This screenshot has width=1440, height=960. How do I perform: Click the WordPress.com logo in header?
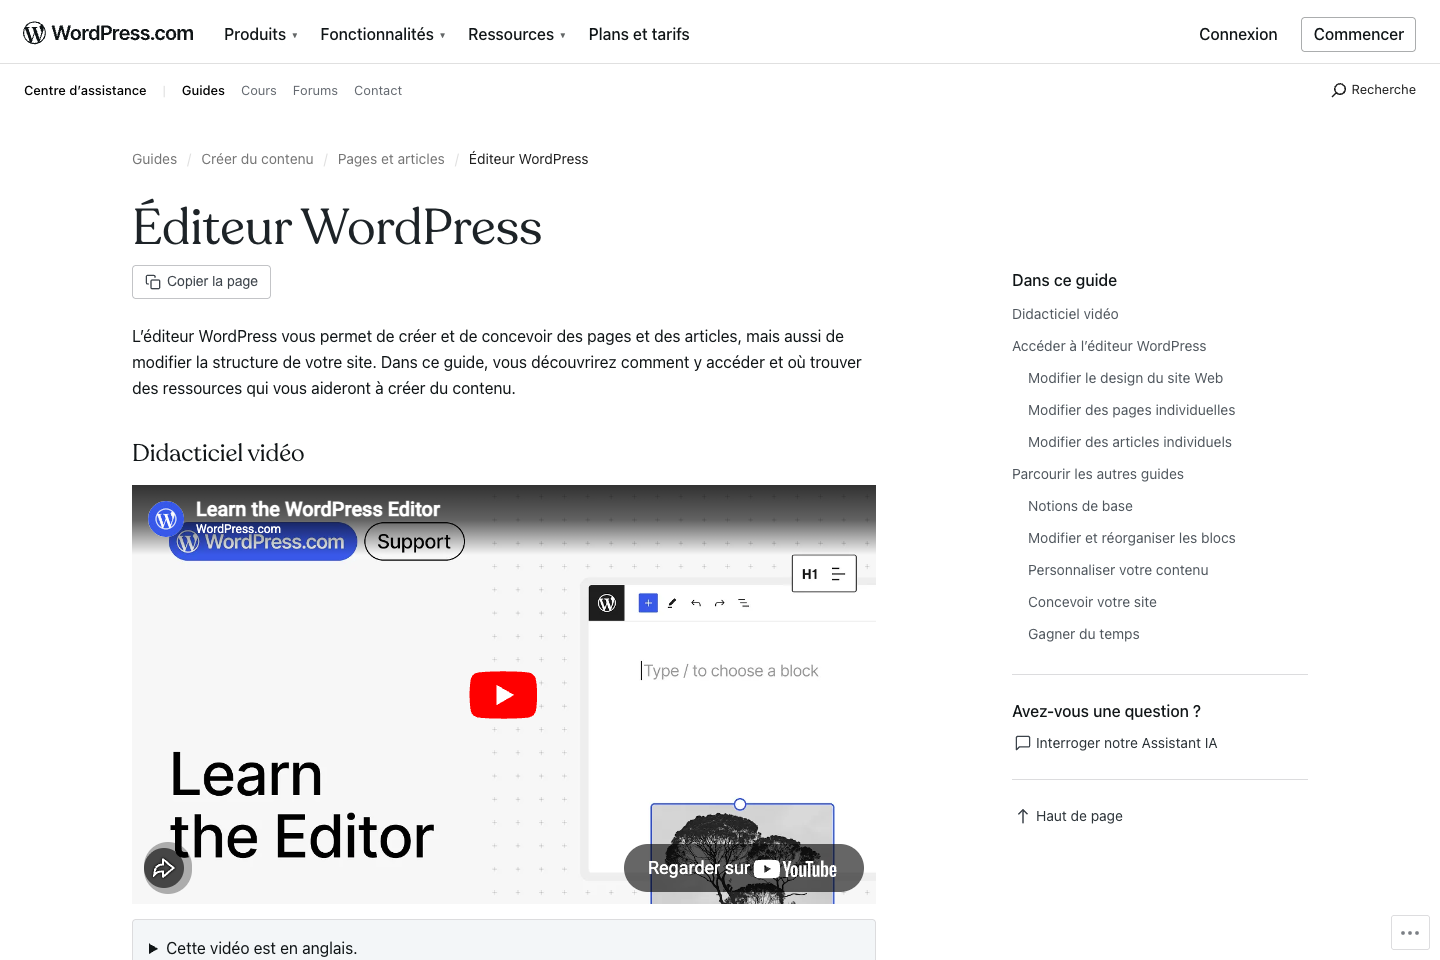click(x=108, y=33)
